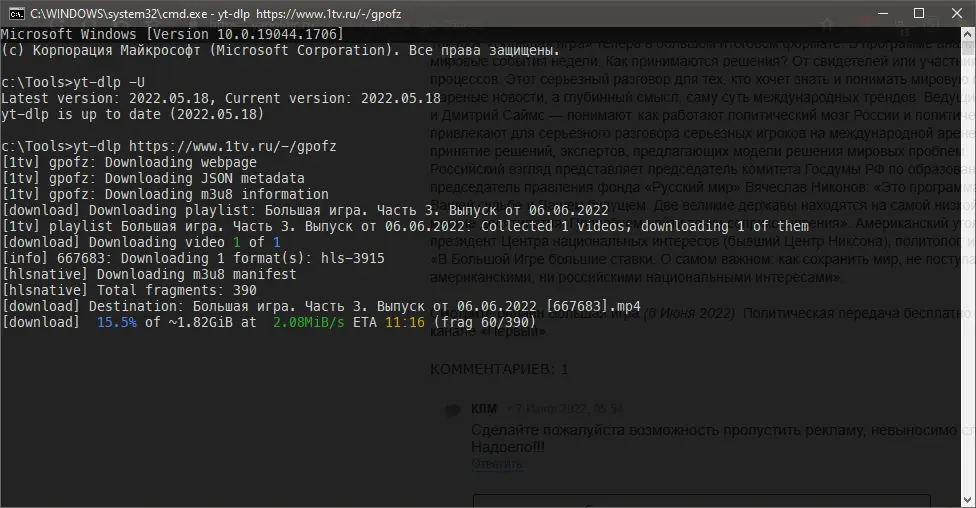The width and height of the screenshot is (976, 508).
Task: Click 'Microsoft Windows [Version 10.0.19044.1706]' line
Action: (172, 34)
